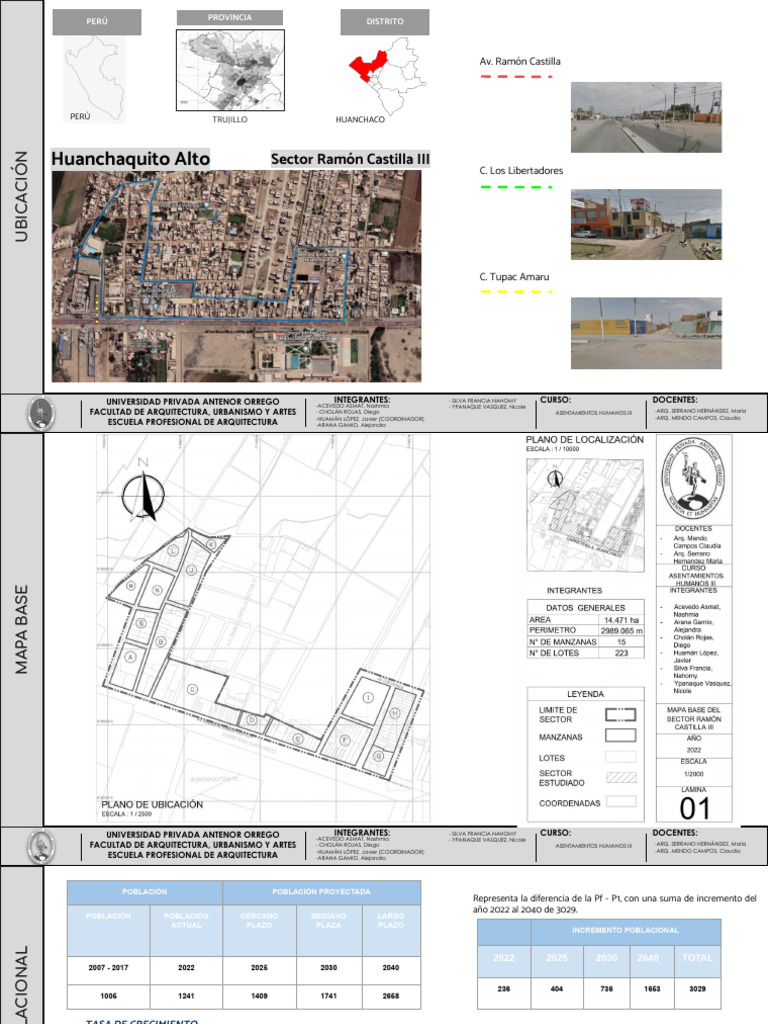The width and height of the screenshot is (768, 1024).
Task: Click the gray PROVINCIA header label
Action: pos(230,18)
